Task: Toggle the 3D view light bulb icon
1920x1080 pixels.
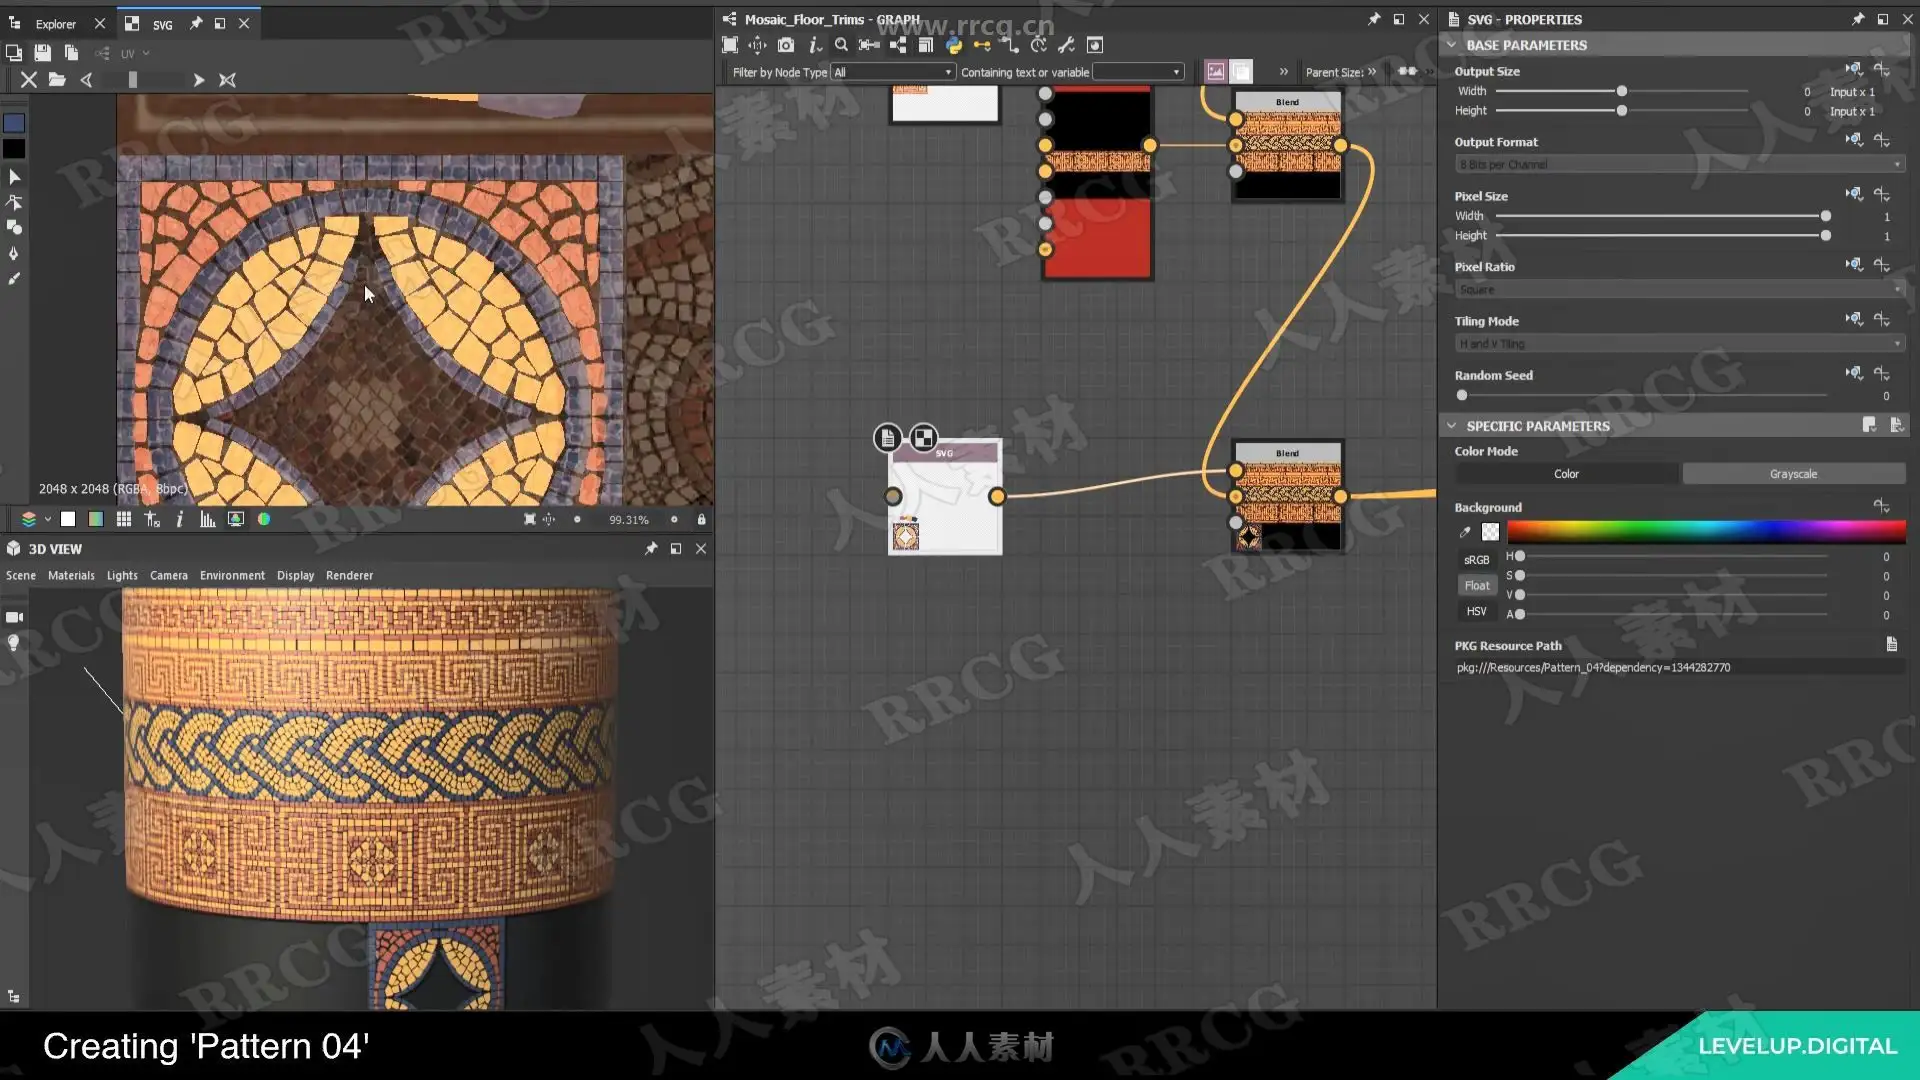Action: [14, 643]
